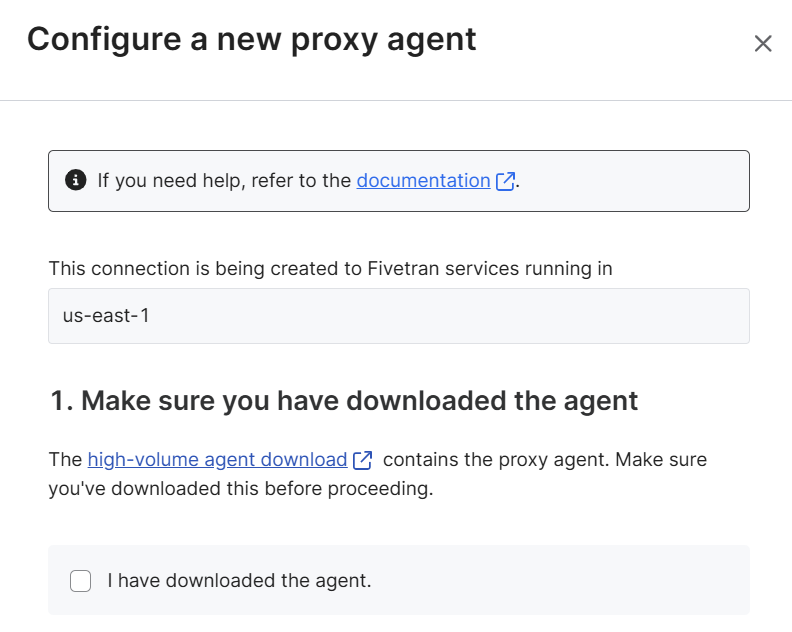792x632 pixels.
Task: Open the high-volume agent download link
Action: 217,460
